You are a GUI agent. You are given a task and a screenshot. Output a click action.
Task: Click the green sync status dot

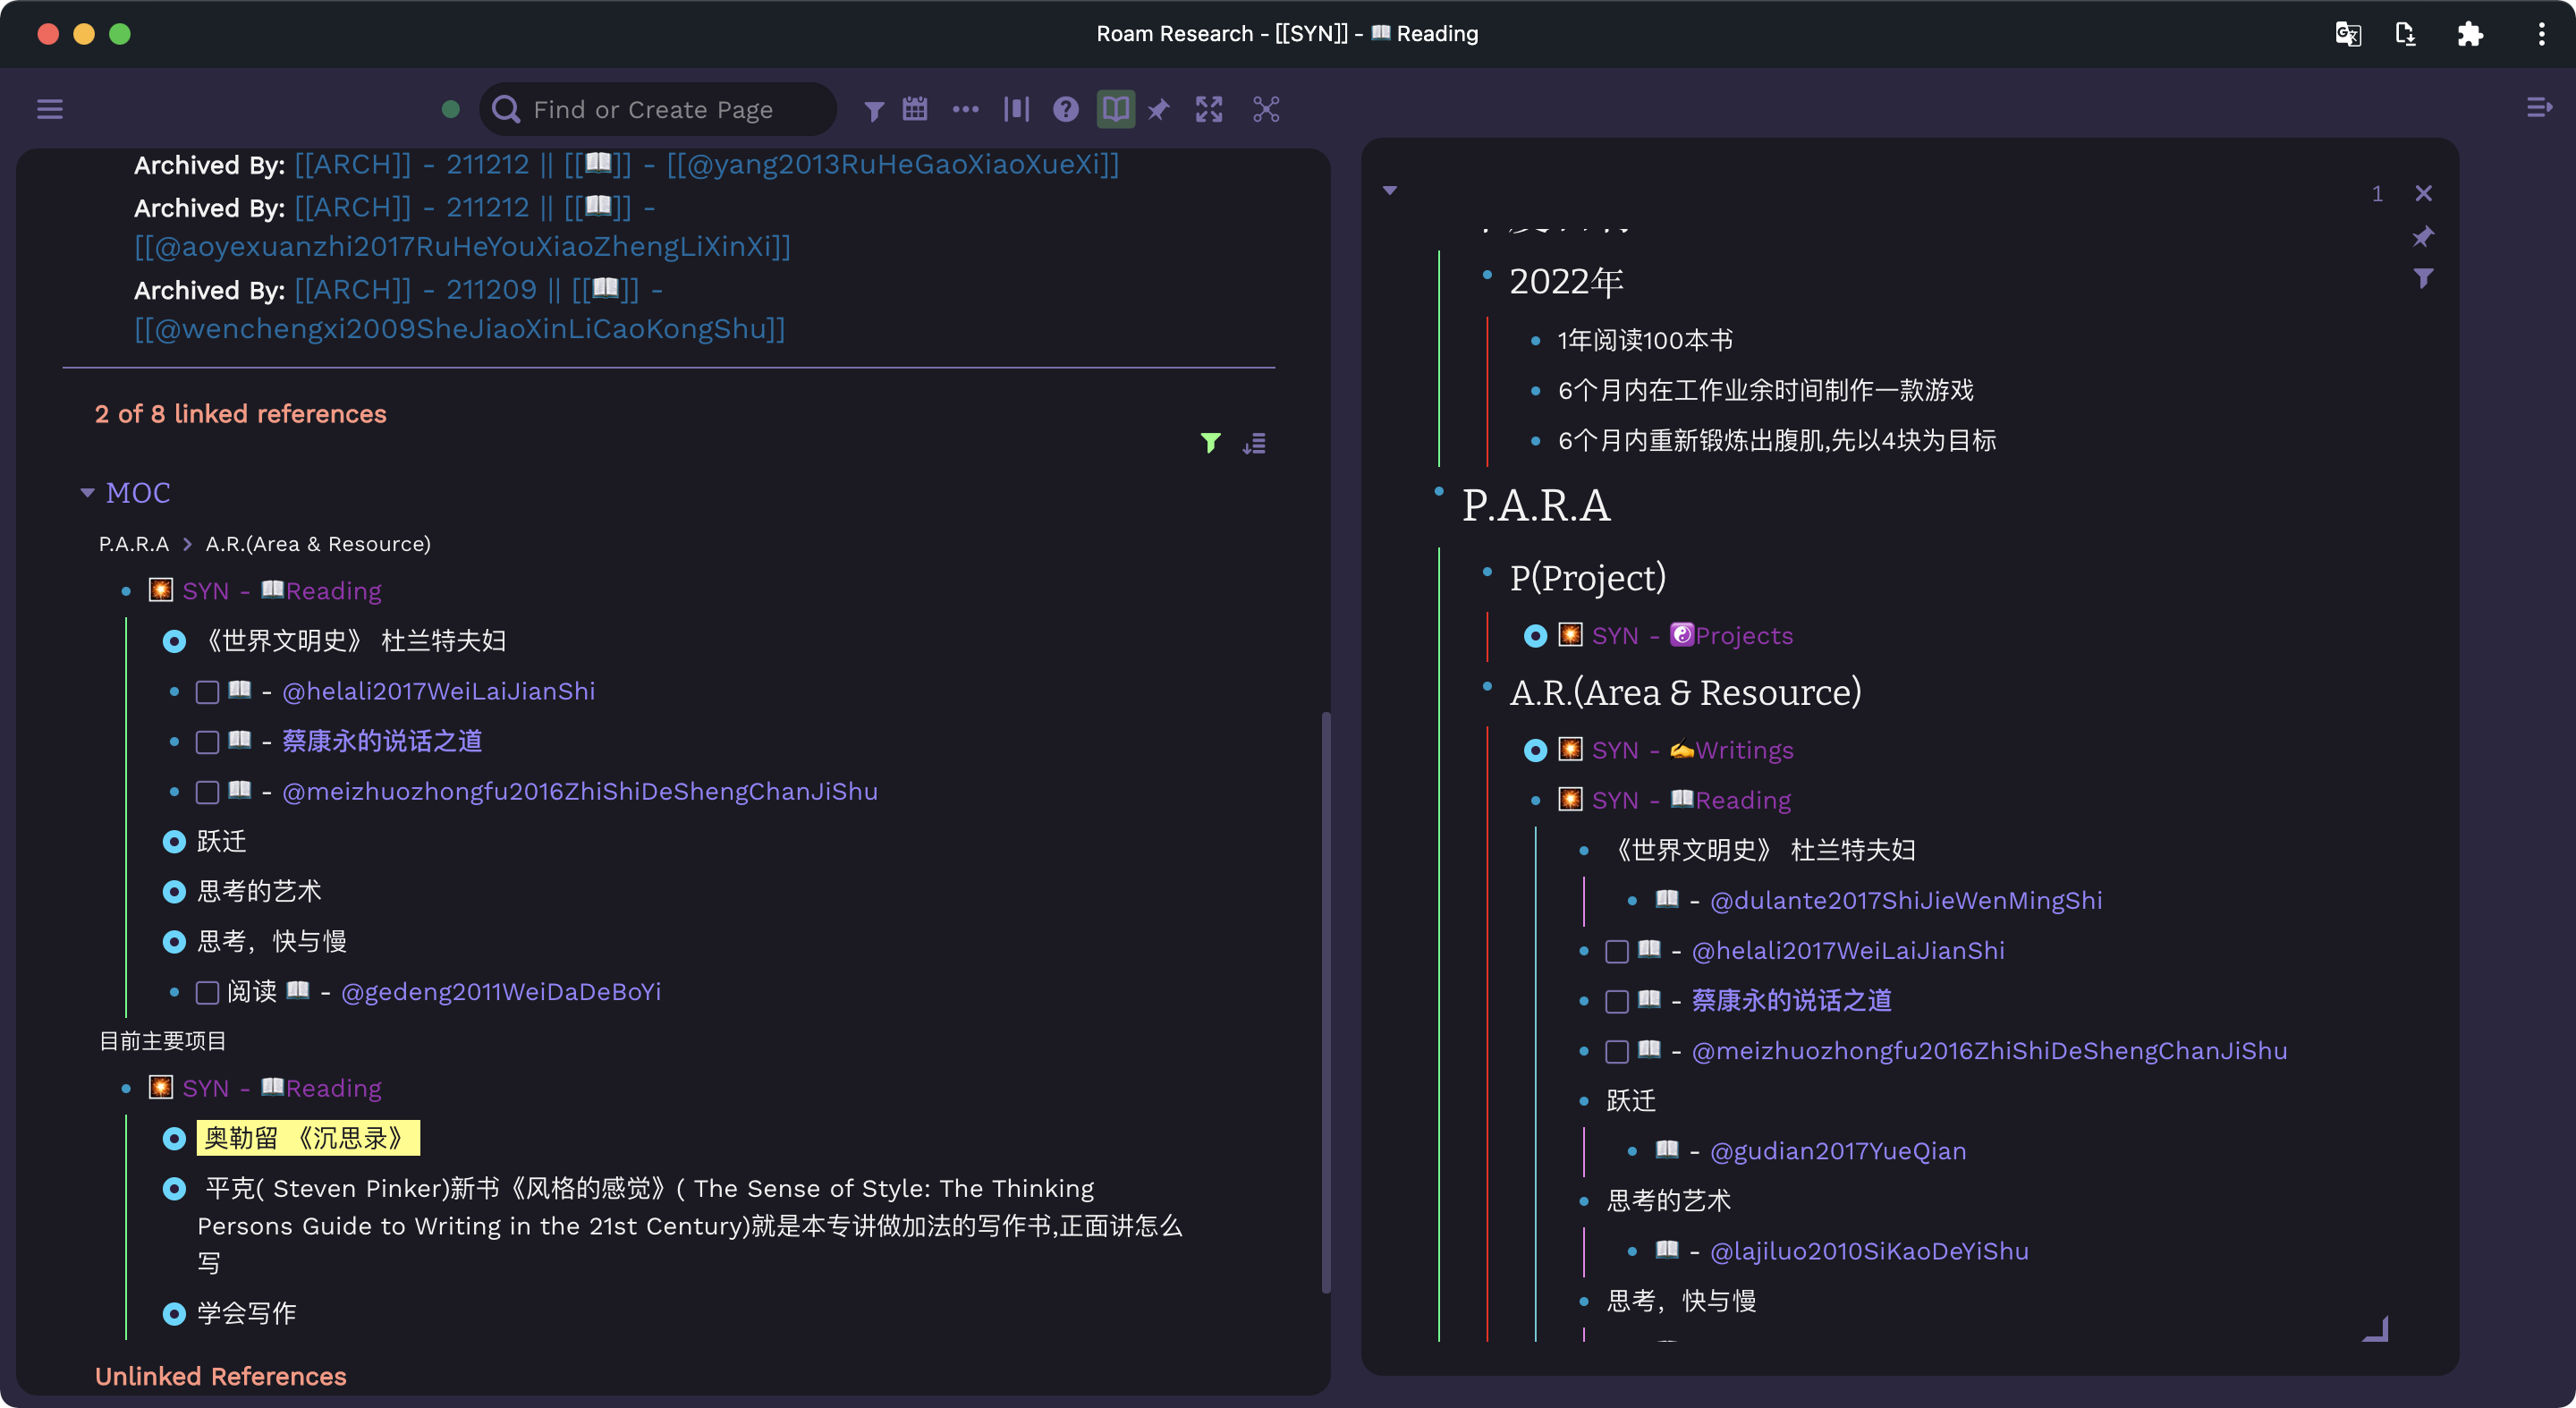(451, 109)
